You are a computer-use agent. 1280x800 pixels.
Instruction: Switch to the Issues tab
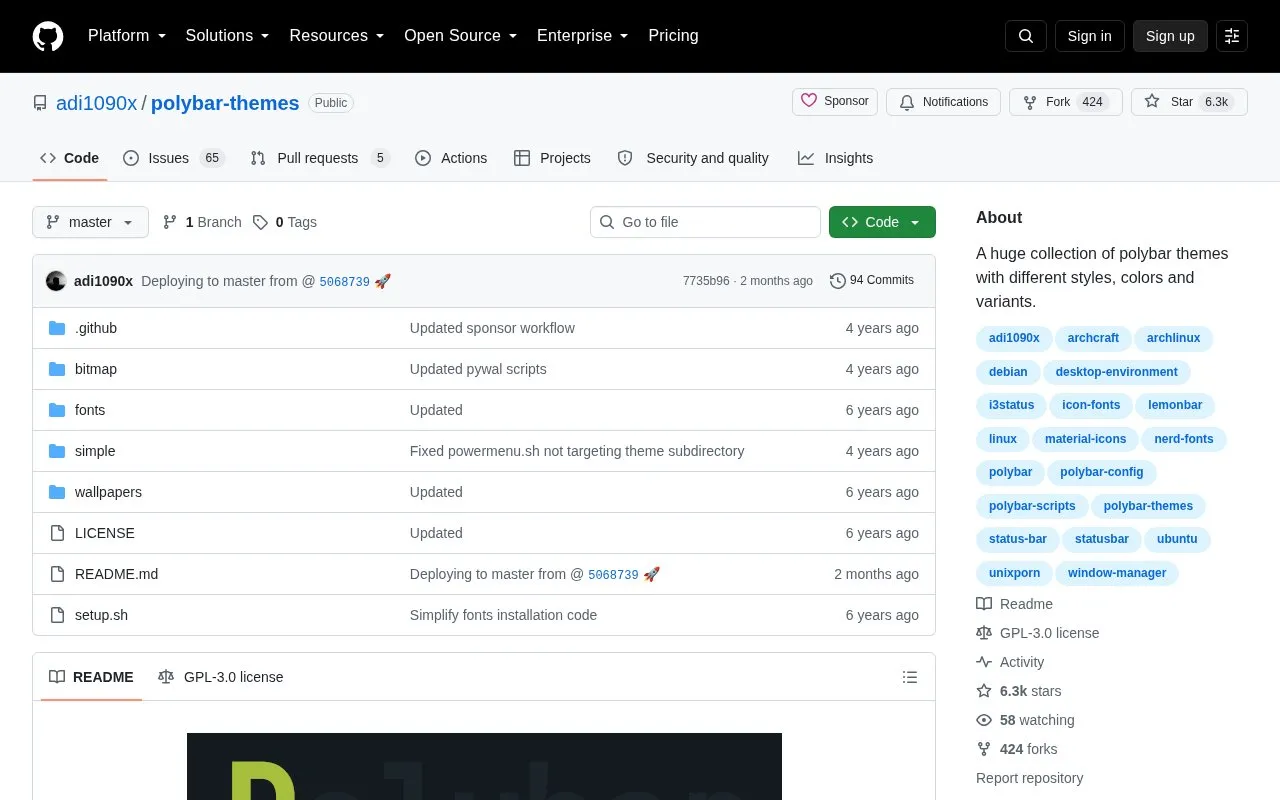tap(174, 158)
